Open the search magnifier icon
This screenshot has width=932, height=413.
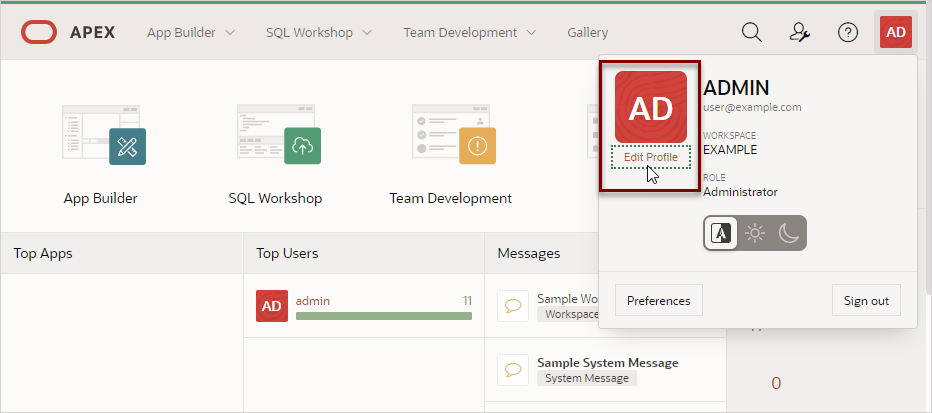[752, 33]
